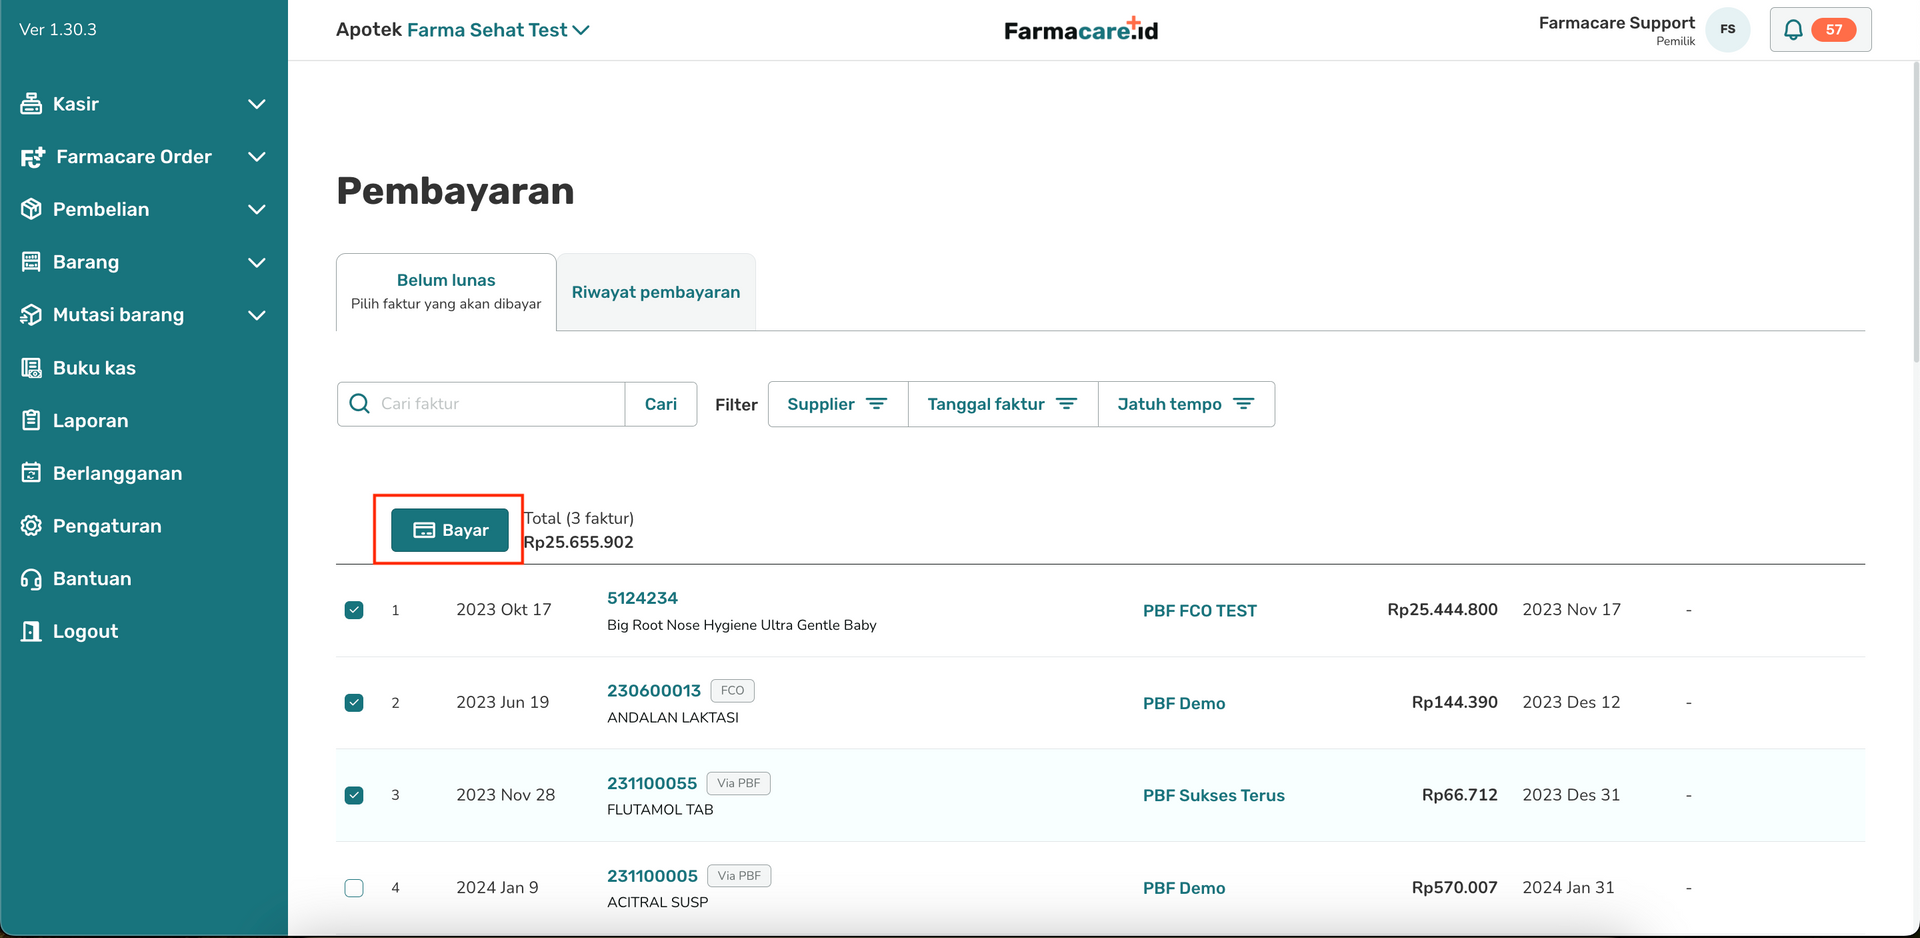
Task: Click the Pembelian box icon
Action: click(31, 209)
